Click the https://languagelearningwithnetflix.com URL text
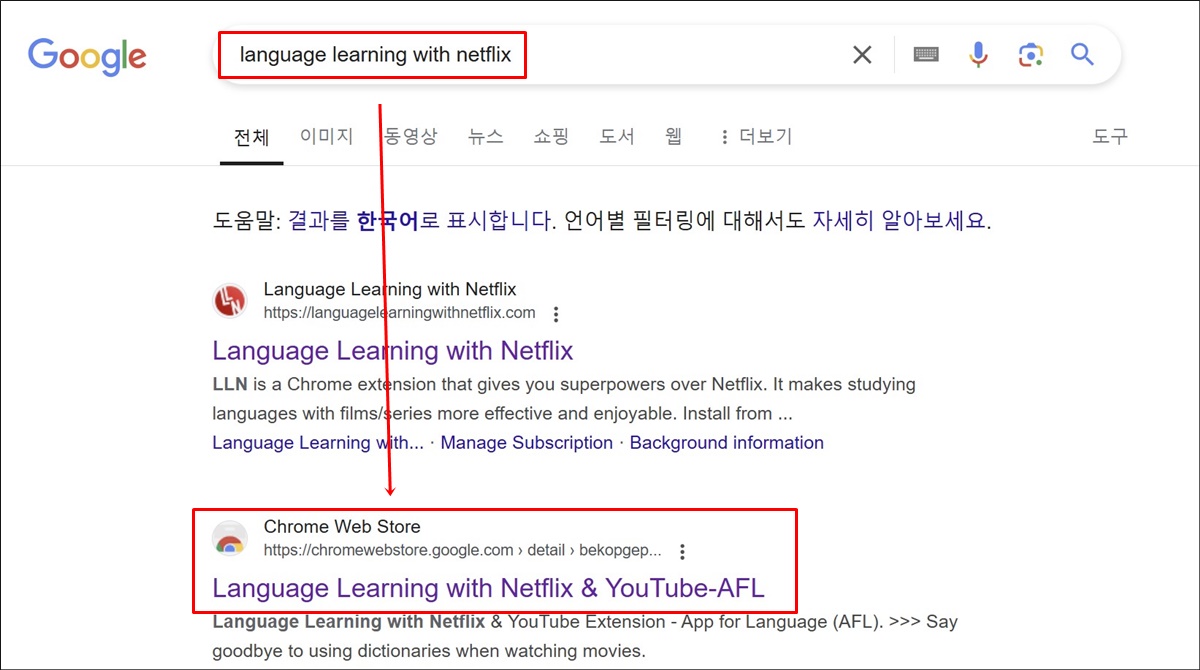Screen dimensions: 1200x670 (400, 313)
